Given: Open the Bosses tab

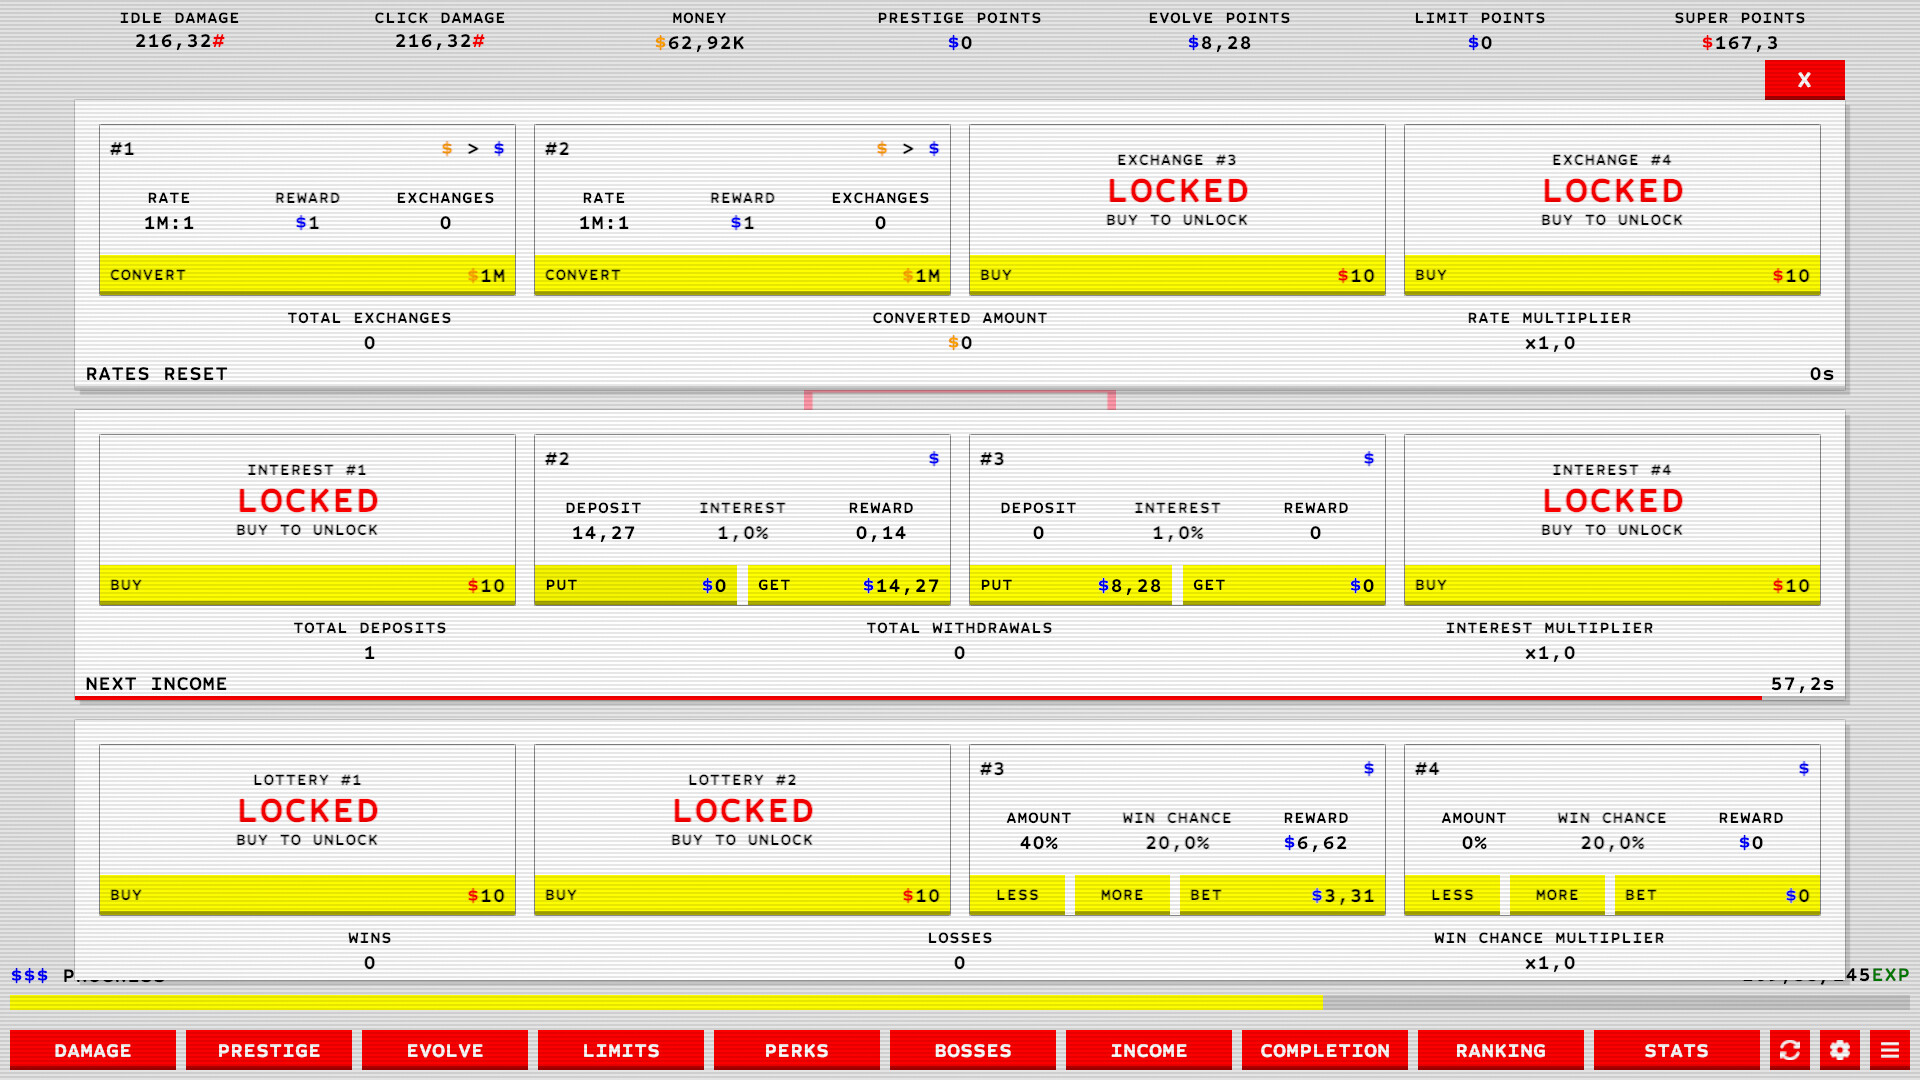Looking at the screenshot, I should [x=973, y=1050].
